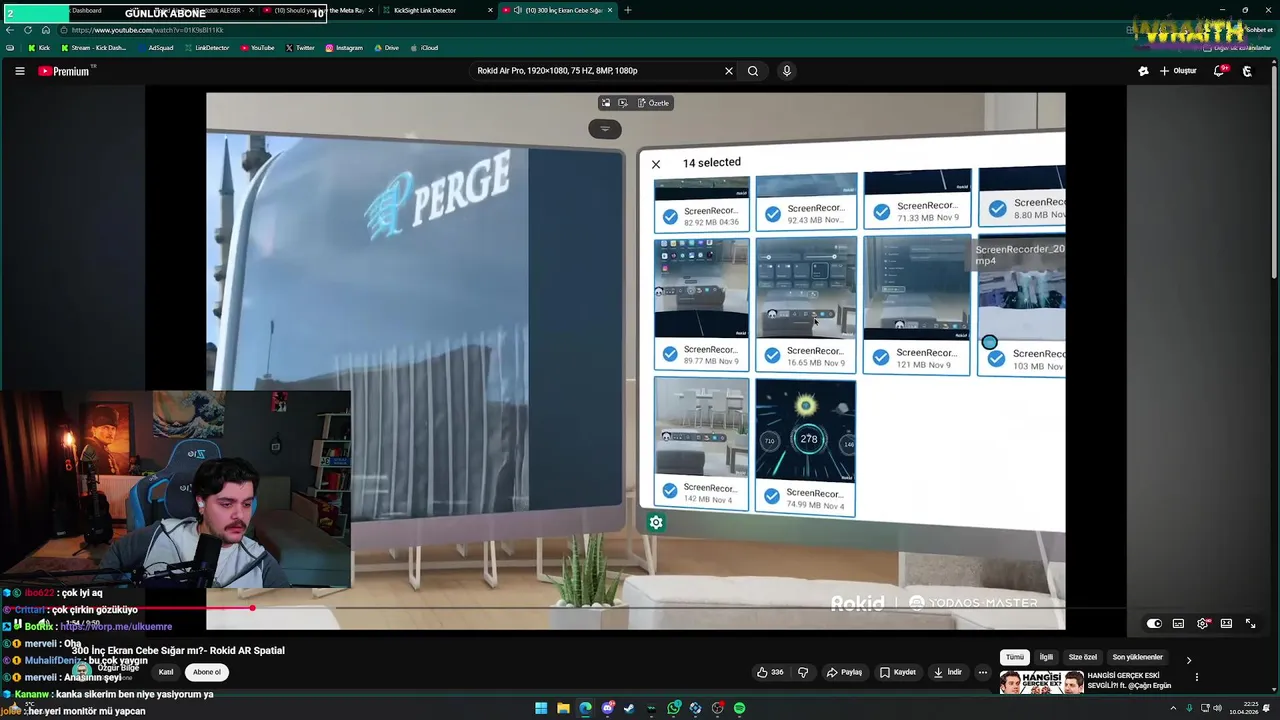The image size is (1280, 720).
Task: Clear the YouTube search query
Action: click(x=729, y=71)
